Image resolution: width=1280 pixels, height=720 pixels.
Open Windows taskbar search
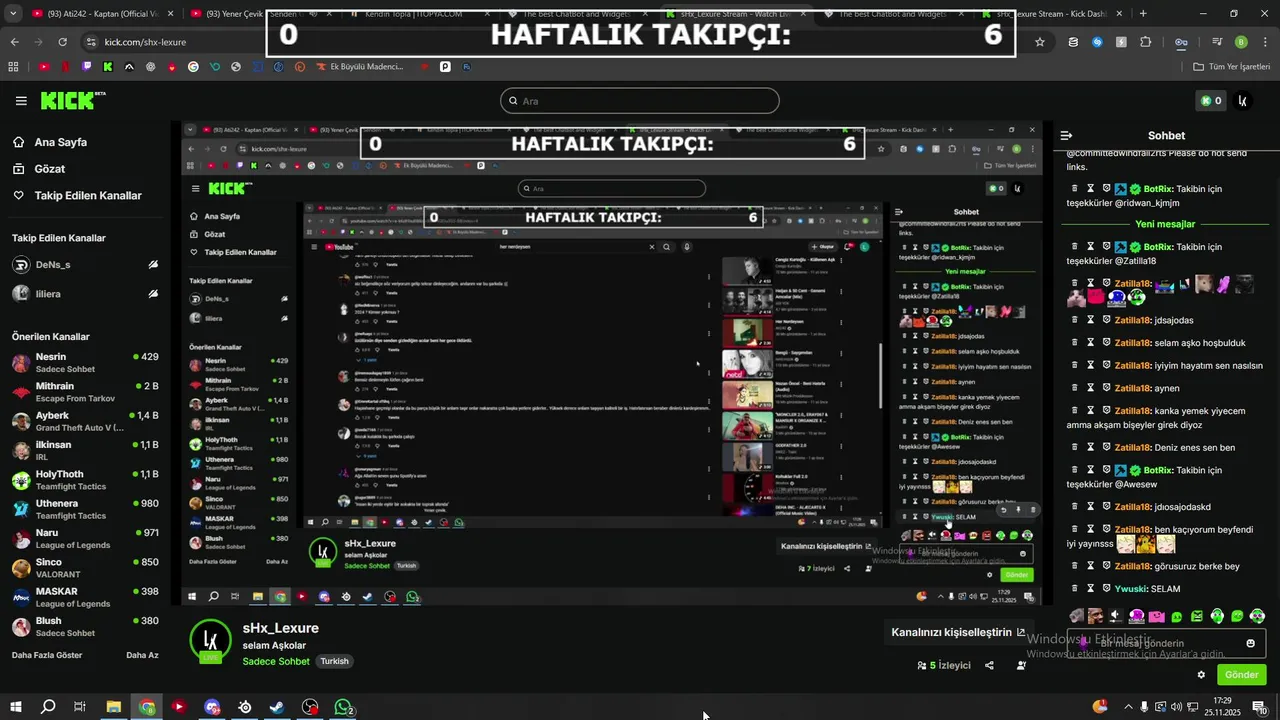[x=47, y=707]
